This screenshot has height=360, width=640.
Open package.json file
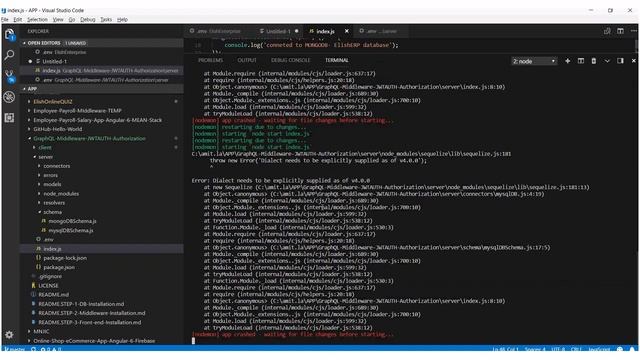coord(59,267)
